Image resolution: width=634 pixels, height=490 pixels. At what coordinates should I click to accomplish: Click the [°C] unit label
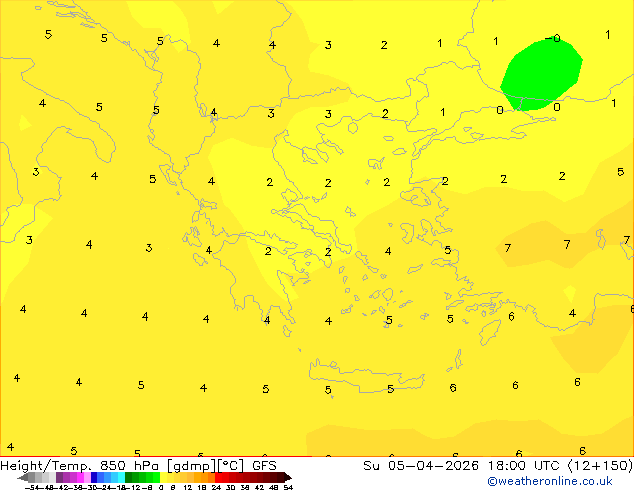(x=231, y=466)
